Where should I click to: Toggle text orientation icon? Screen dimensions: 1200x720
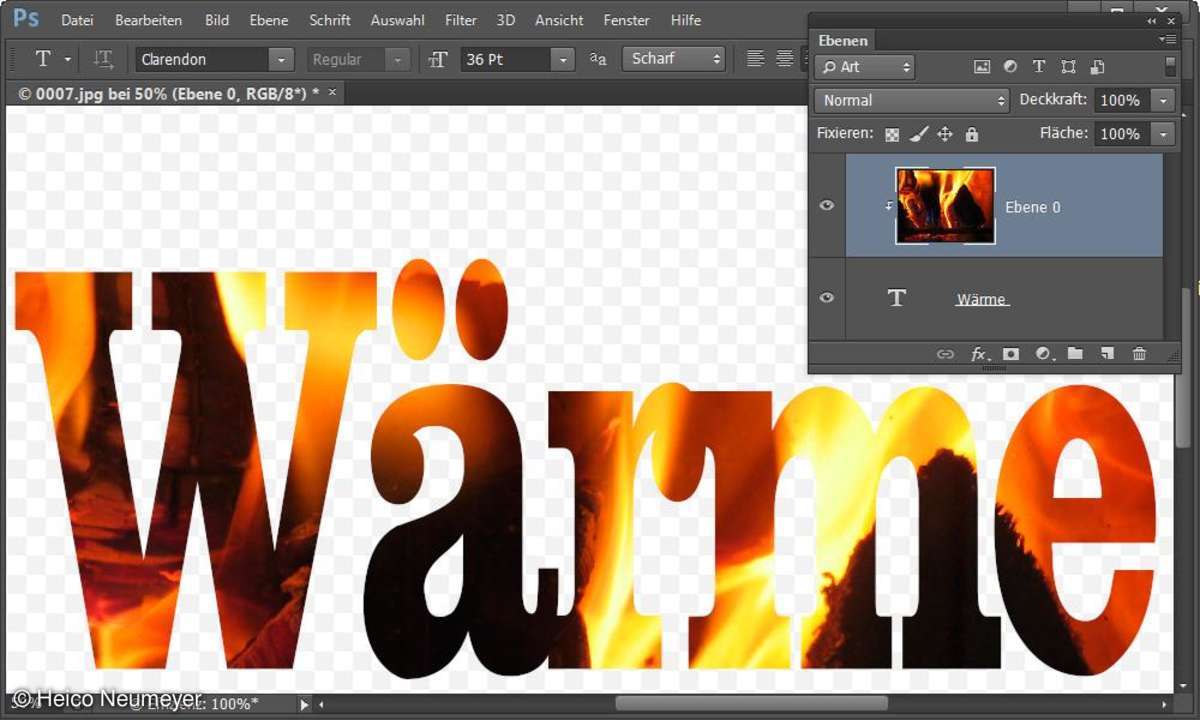103,59
